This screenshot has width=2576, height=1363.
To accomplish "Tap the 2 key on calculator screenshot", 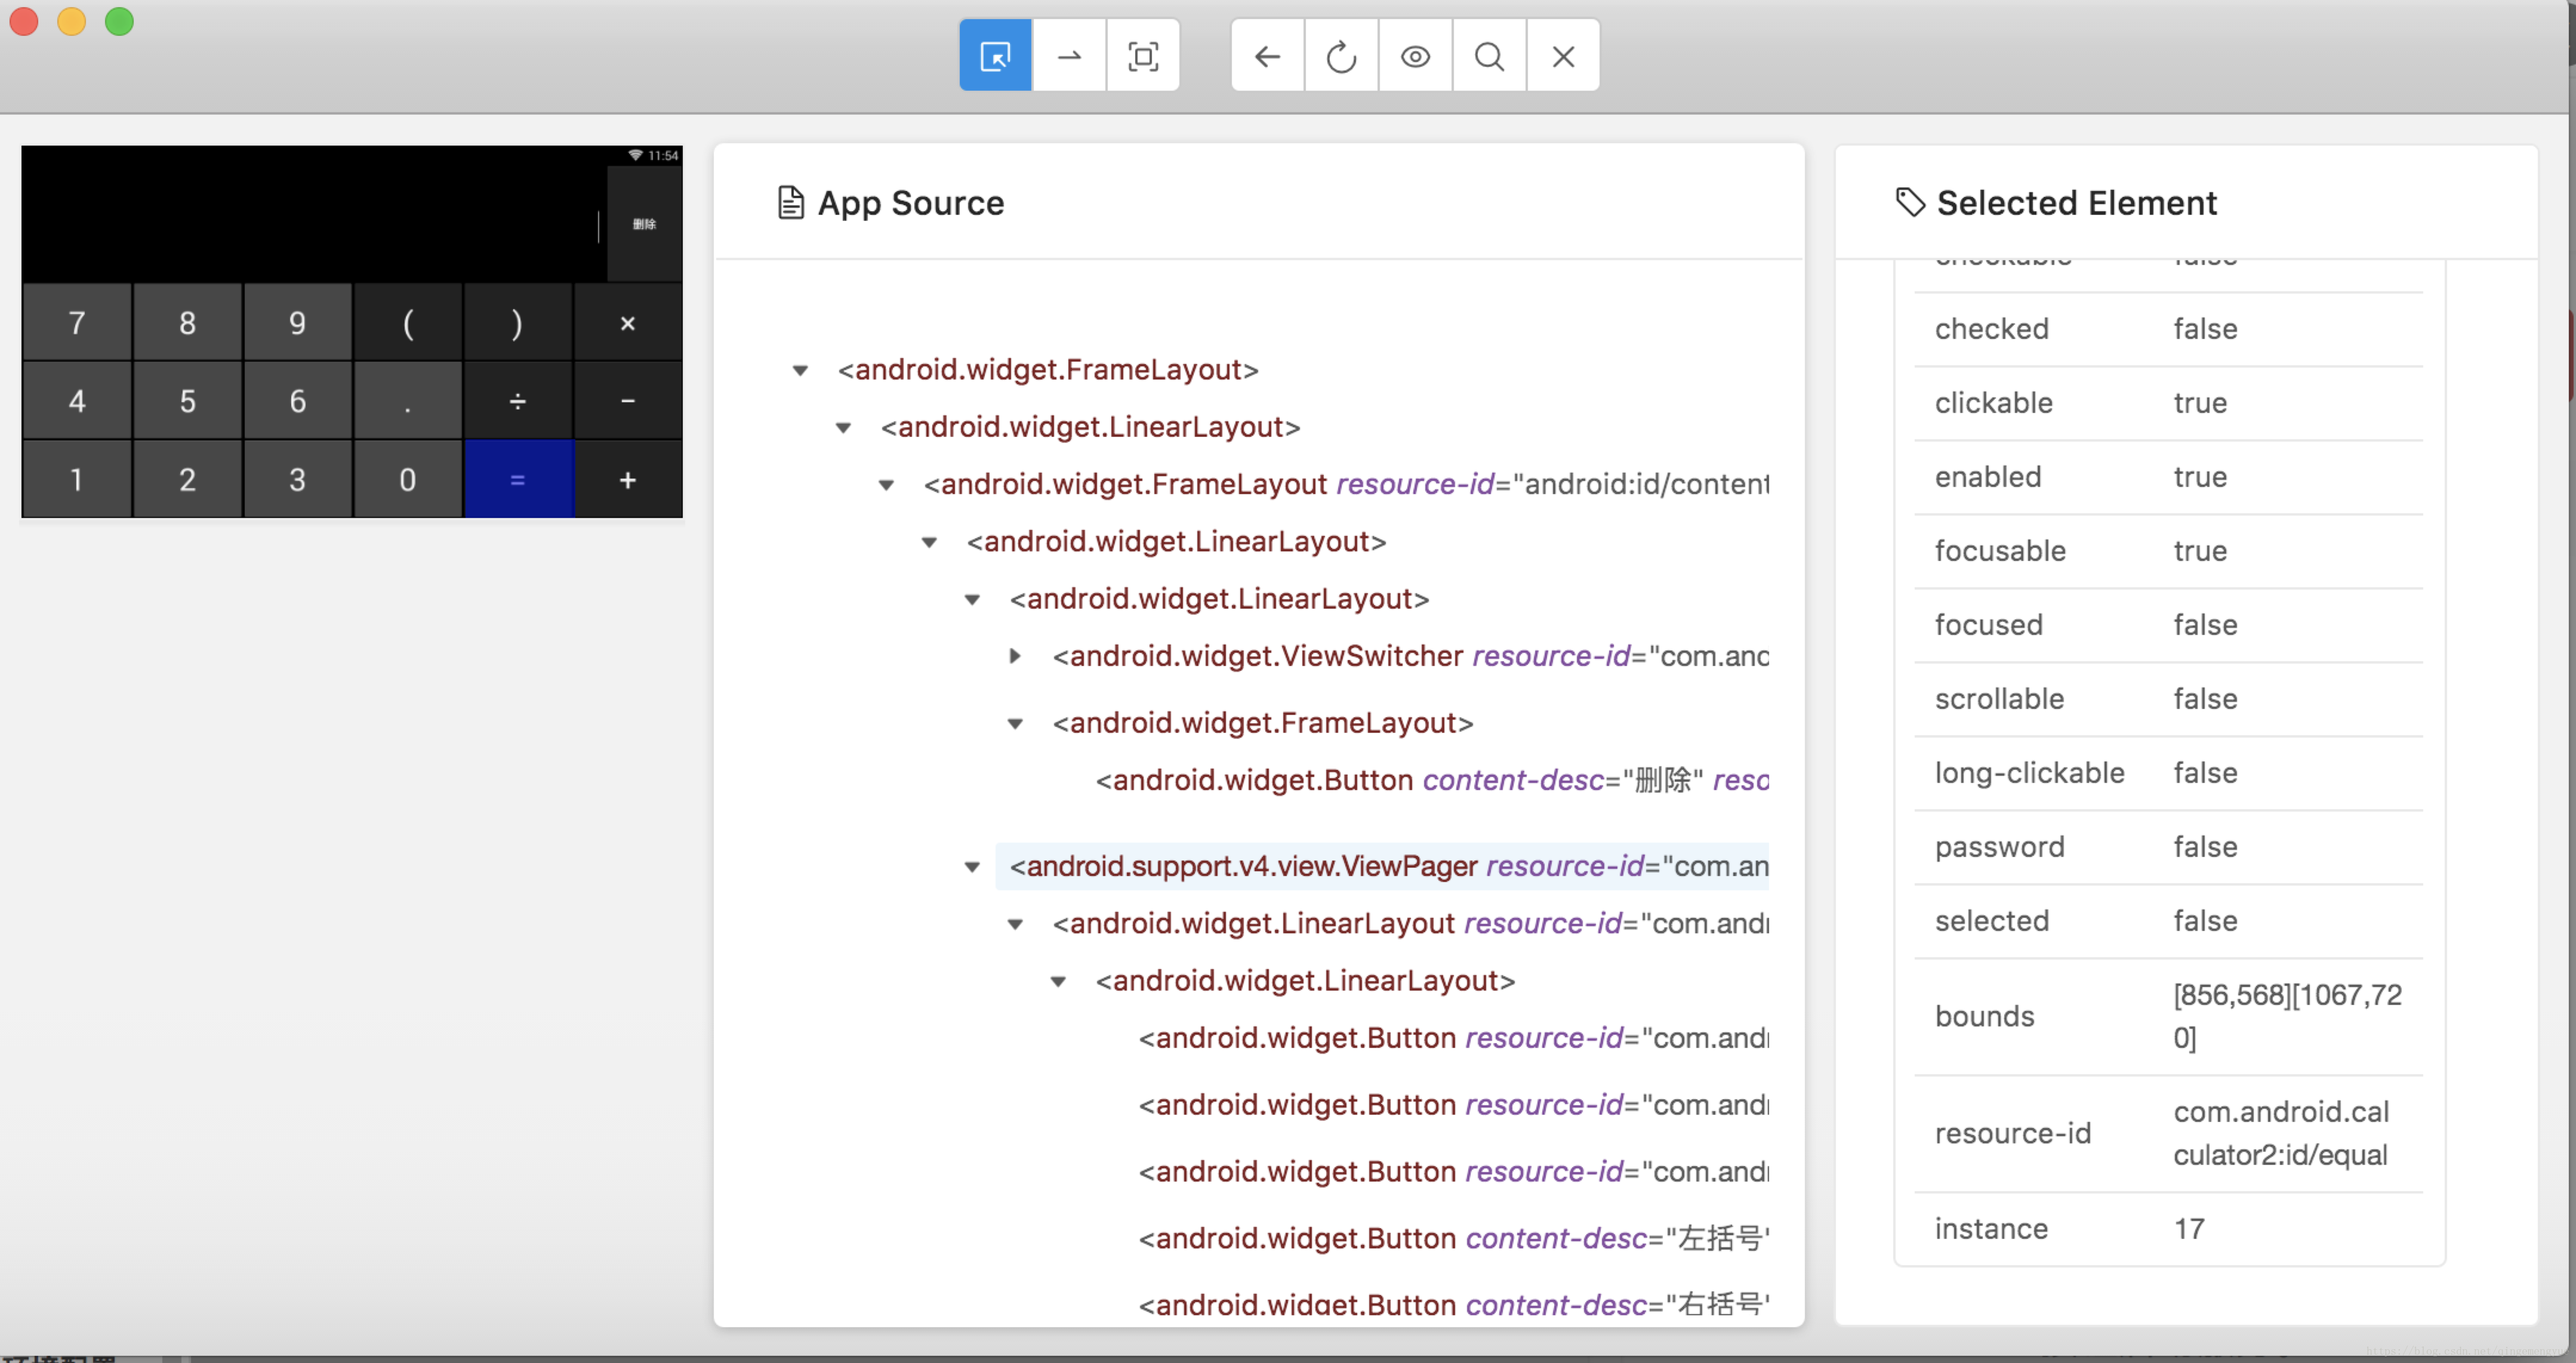I will tap(187, 479).
